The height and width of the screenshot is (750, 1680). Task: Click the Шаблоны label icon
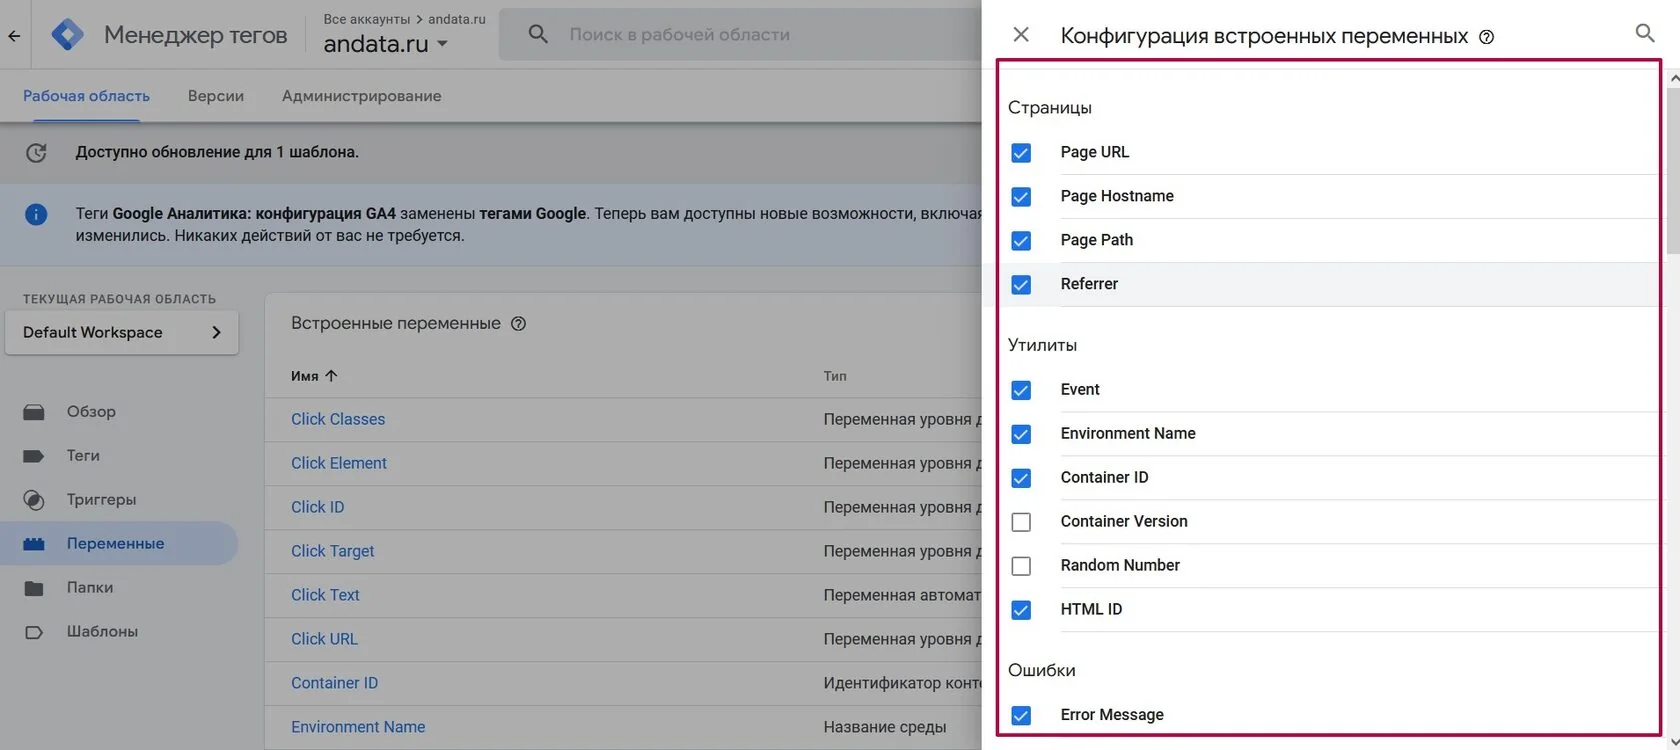pos(34,632)
